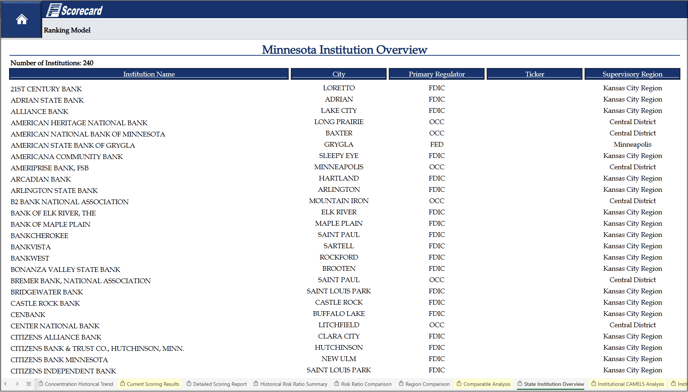The height and width of the screenshot is (392, 688).
Task: Click the City column header
Action: pos(339,74)
